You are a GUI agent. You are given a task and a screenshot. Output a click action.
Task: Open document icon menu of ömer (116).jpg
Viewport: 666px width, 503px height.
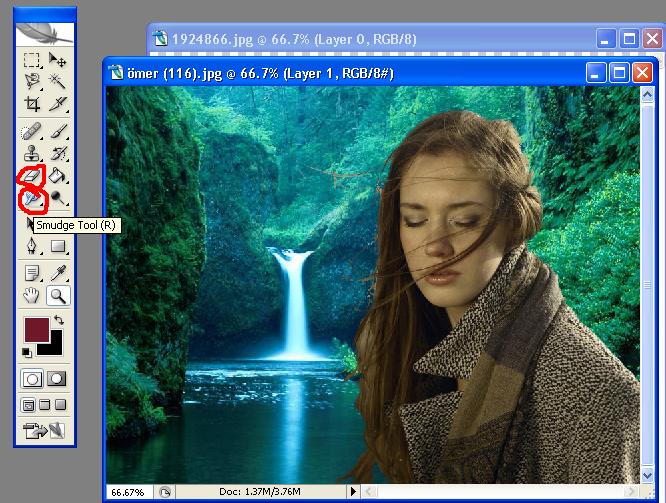[x=116, y=73]
